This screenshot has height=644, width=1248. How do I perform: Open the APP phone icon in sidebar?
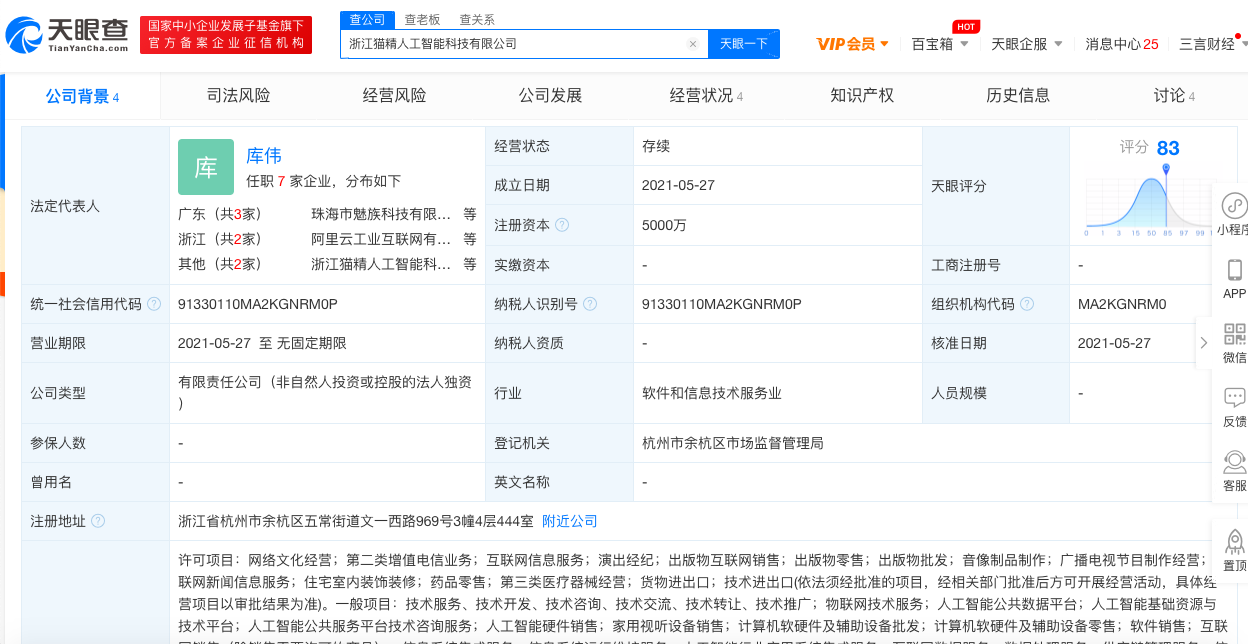[1234, 270]
